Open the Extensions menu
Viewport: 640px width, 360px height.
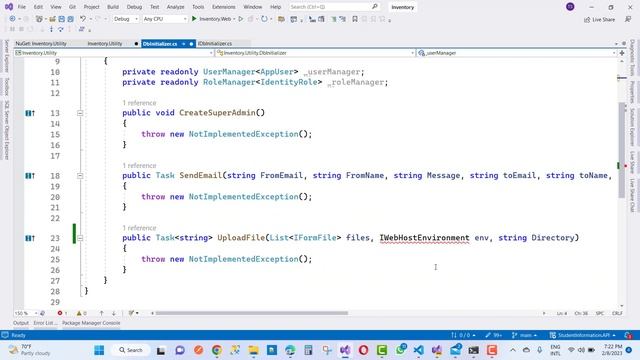click(x=224, y=7)
